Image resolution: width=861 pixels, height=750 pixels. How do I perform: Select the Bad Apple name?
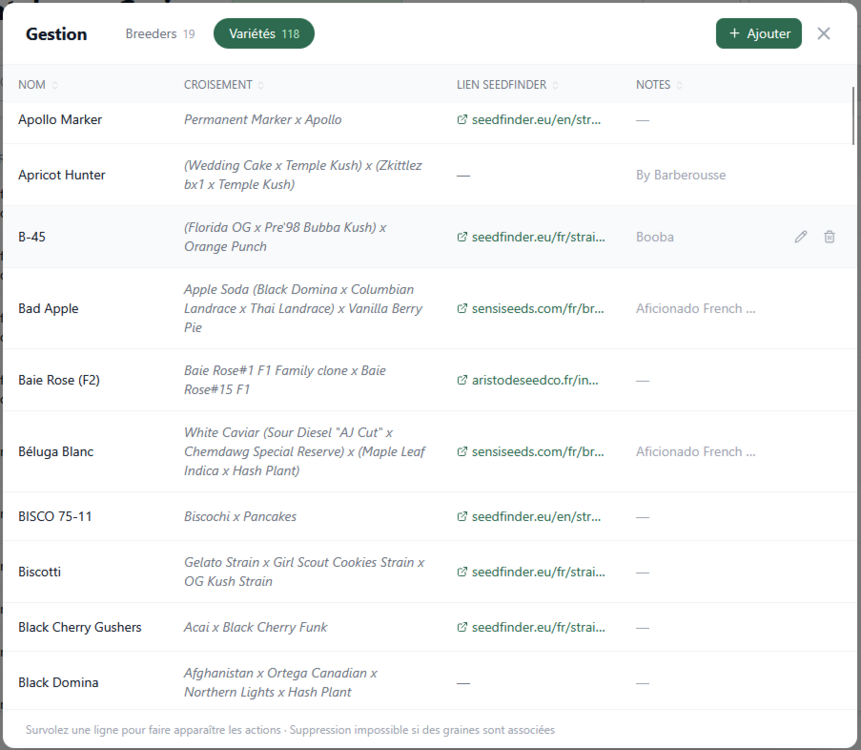(x=48, y=309)
